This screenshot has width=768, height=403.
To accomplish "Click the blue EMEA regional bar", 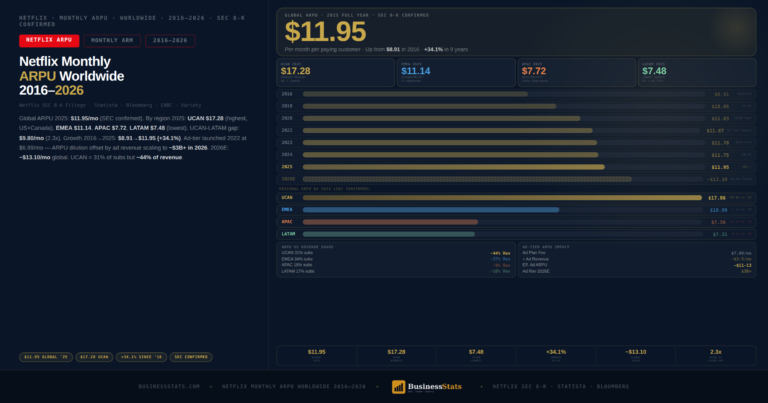I will click(x=431, y=210).
